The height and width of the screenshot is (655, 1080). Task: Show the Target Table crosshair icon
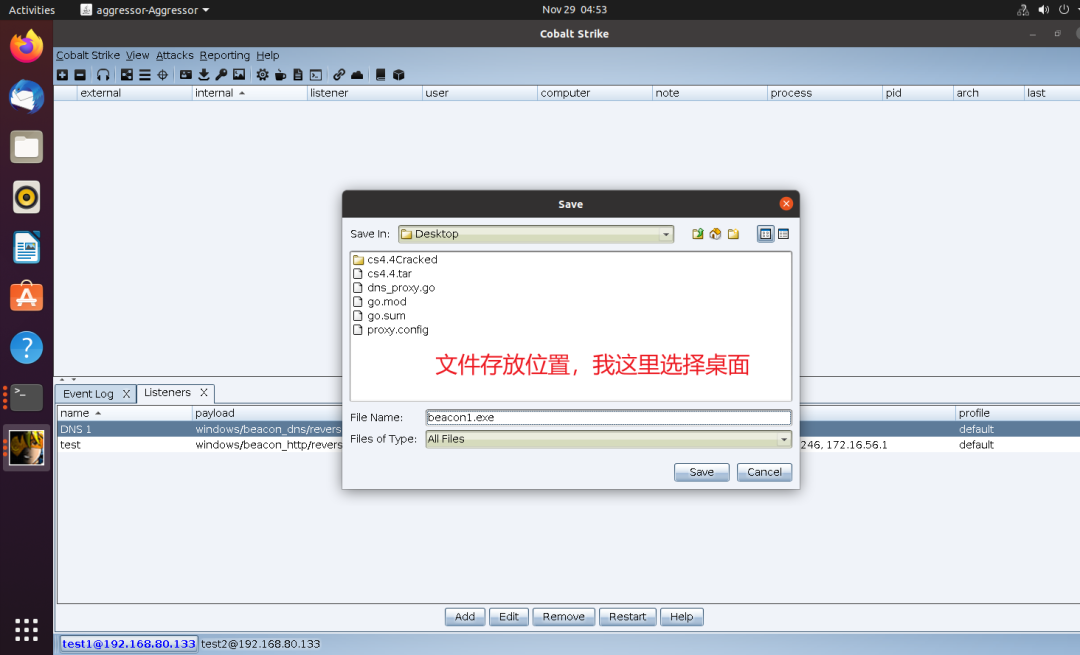click(163, 75)
